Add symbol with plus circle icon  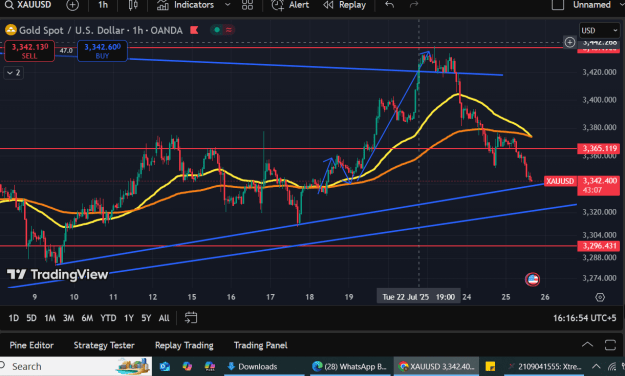tap(73, 5)
